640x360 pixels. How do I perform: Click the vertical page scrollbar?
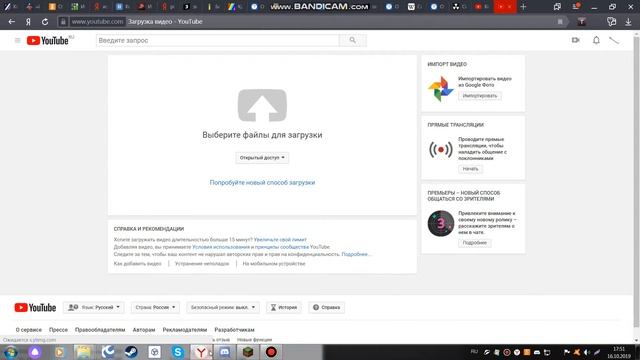click(636, 182)
